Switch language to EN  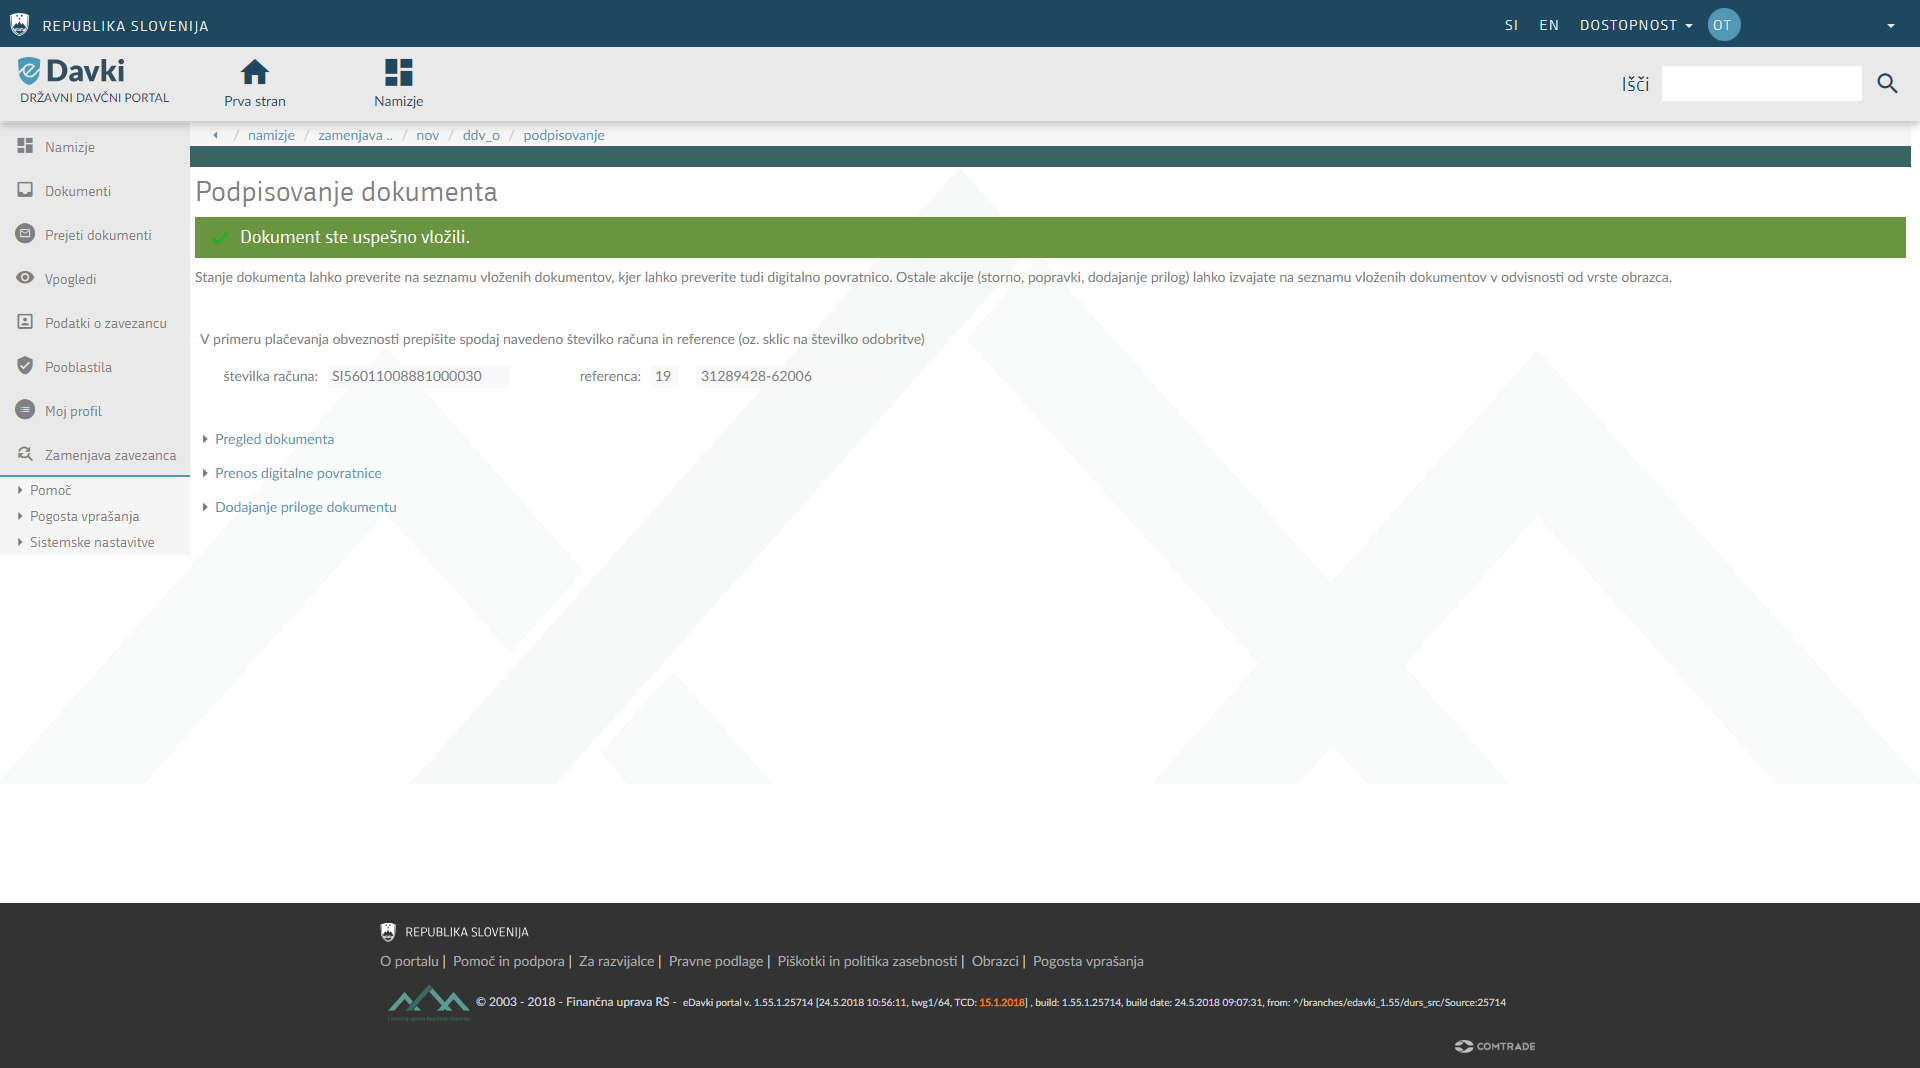pyautogui.click(x=1548, y=25)
